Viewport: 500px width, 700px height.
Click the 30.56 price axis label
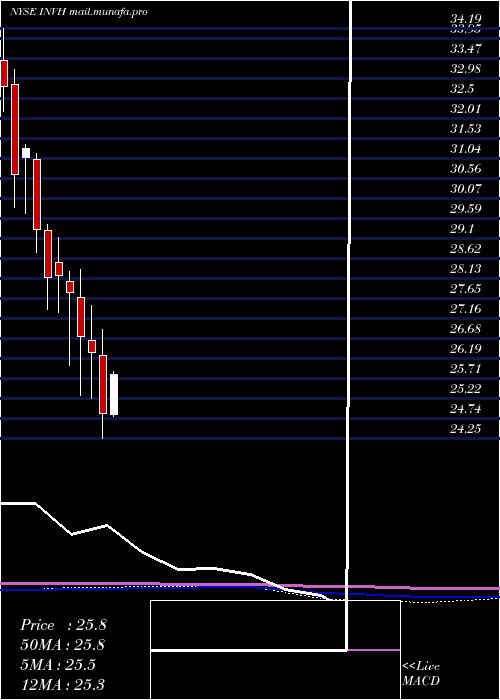[x=466, y=169]
